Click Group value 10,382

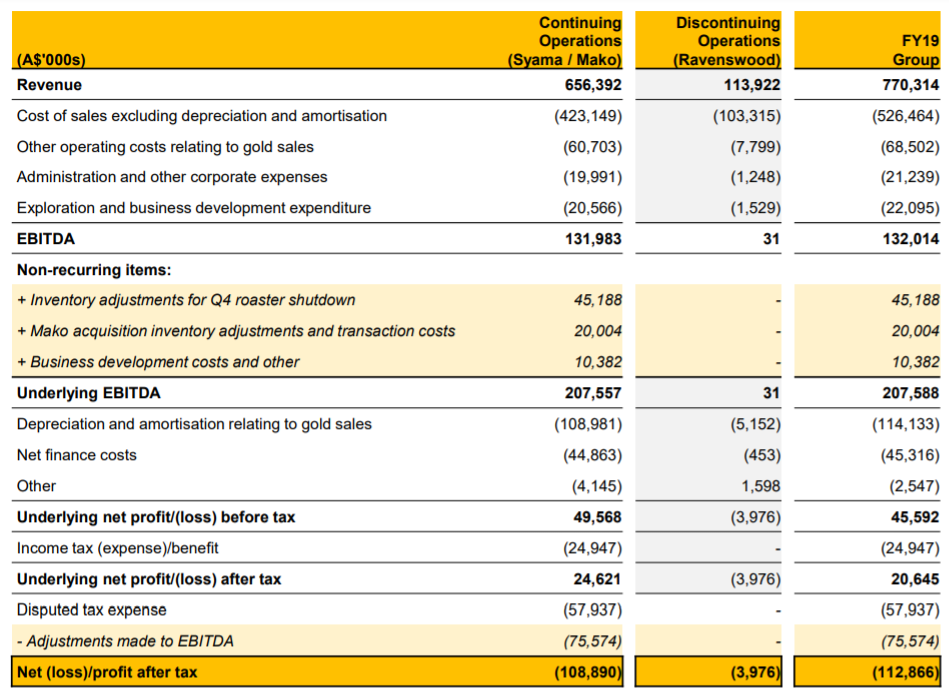coord(915,362)
